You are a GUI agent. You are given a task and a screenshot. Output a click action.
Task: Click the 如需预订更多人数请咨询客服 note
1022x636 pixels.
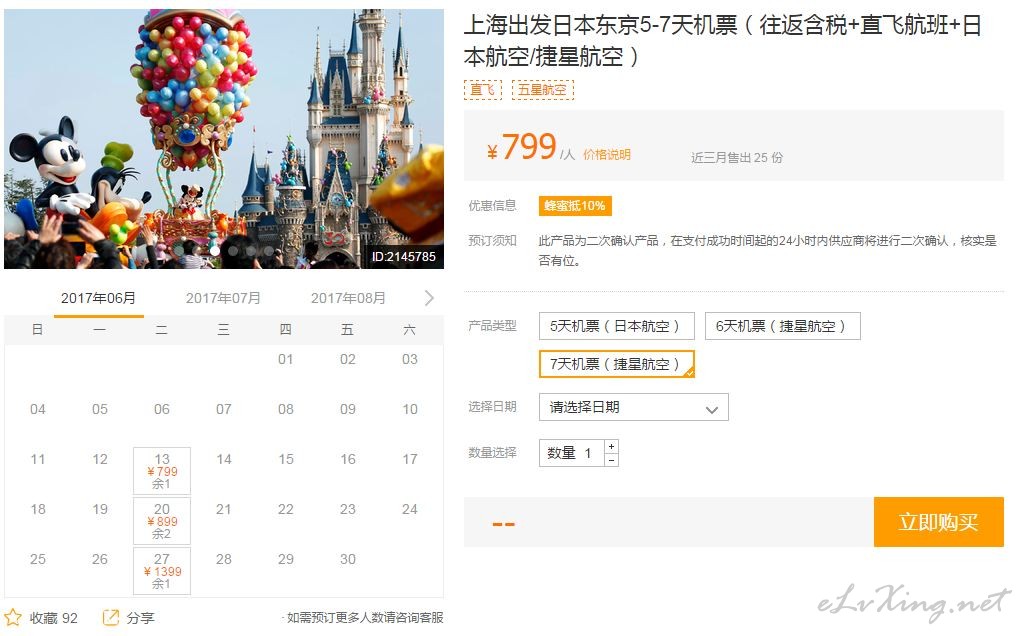coord(365,618)
